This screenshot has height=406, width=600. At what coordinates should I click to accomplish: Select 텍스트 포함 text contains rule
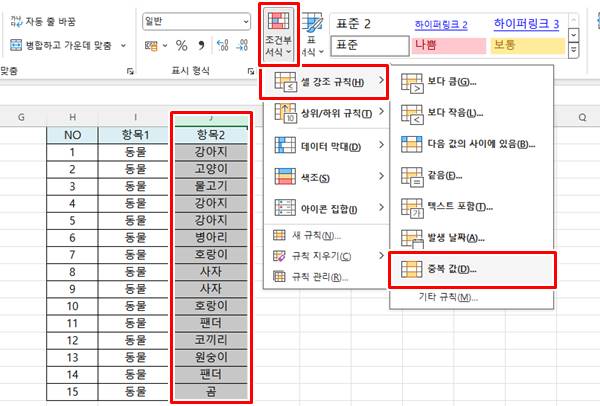point(471,207)
